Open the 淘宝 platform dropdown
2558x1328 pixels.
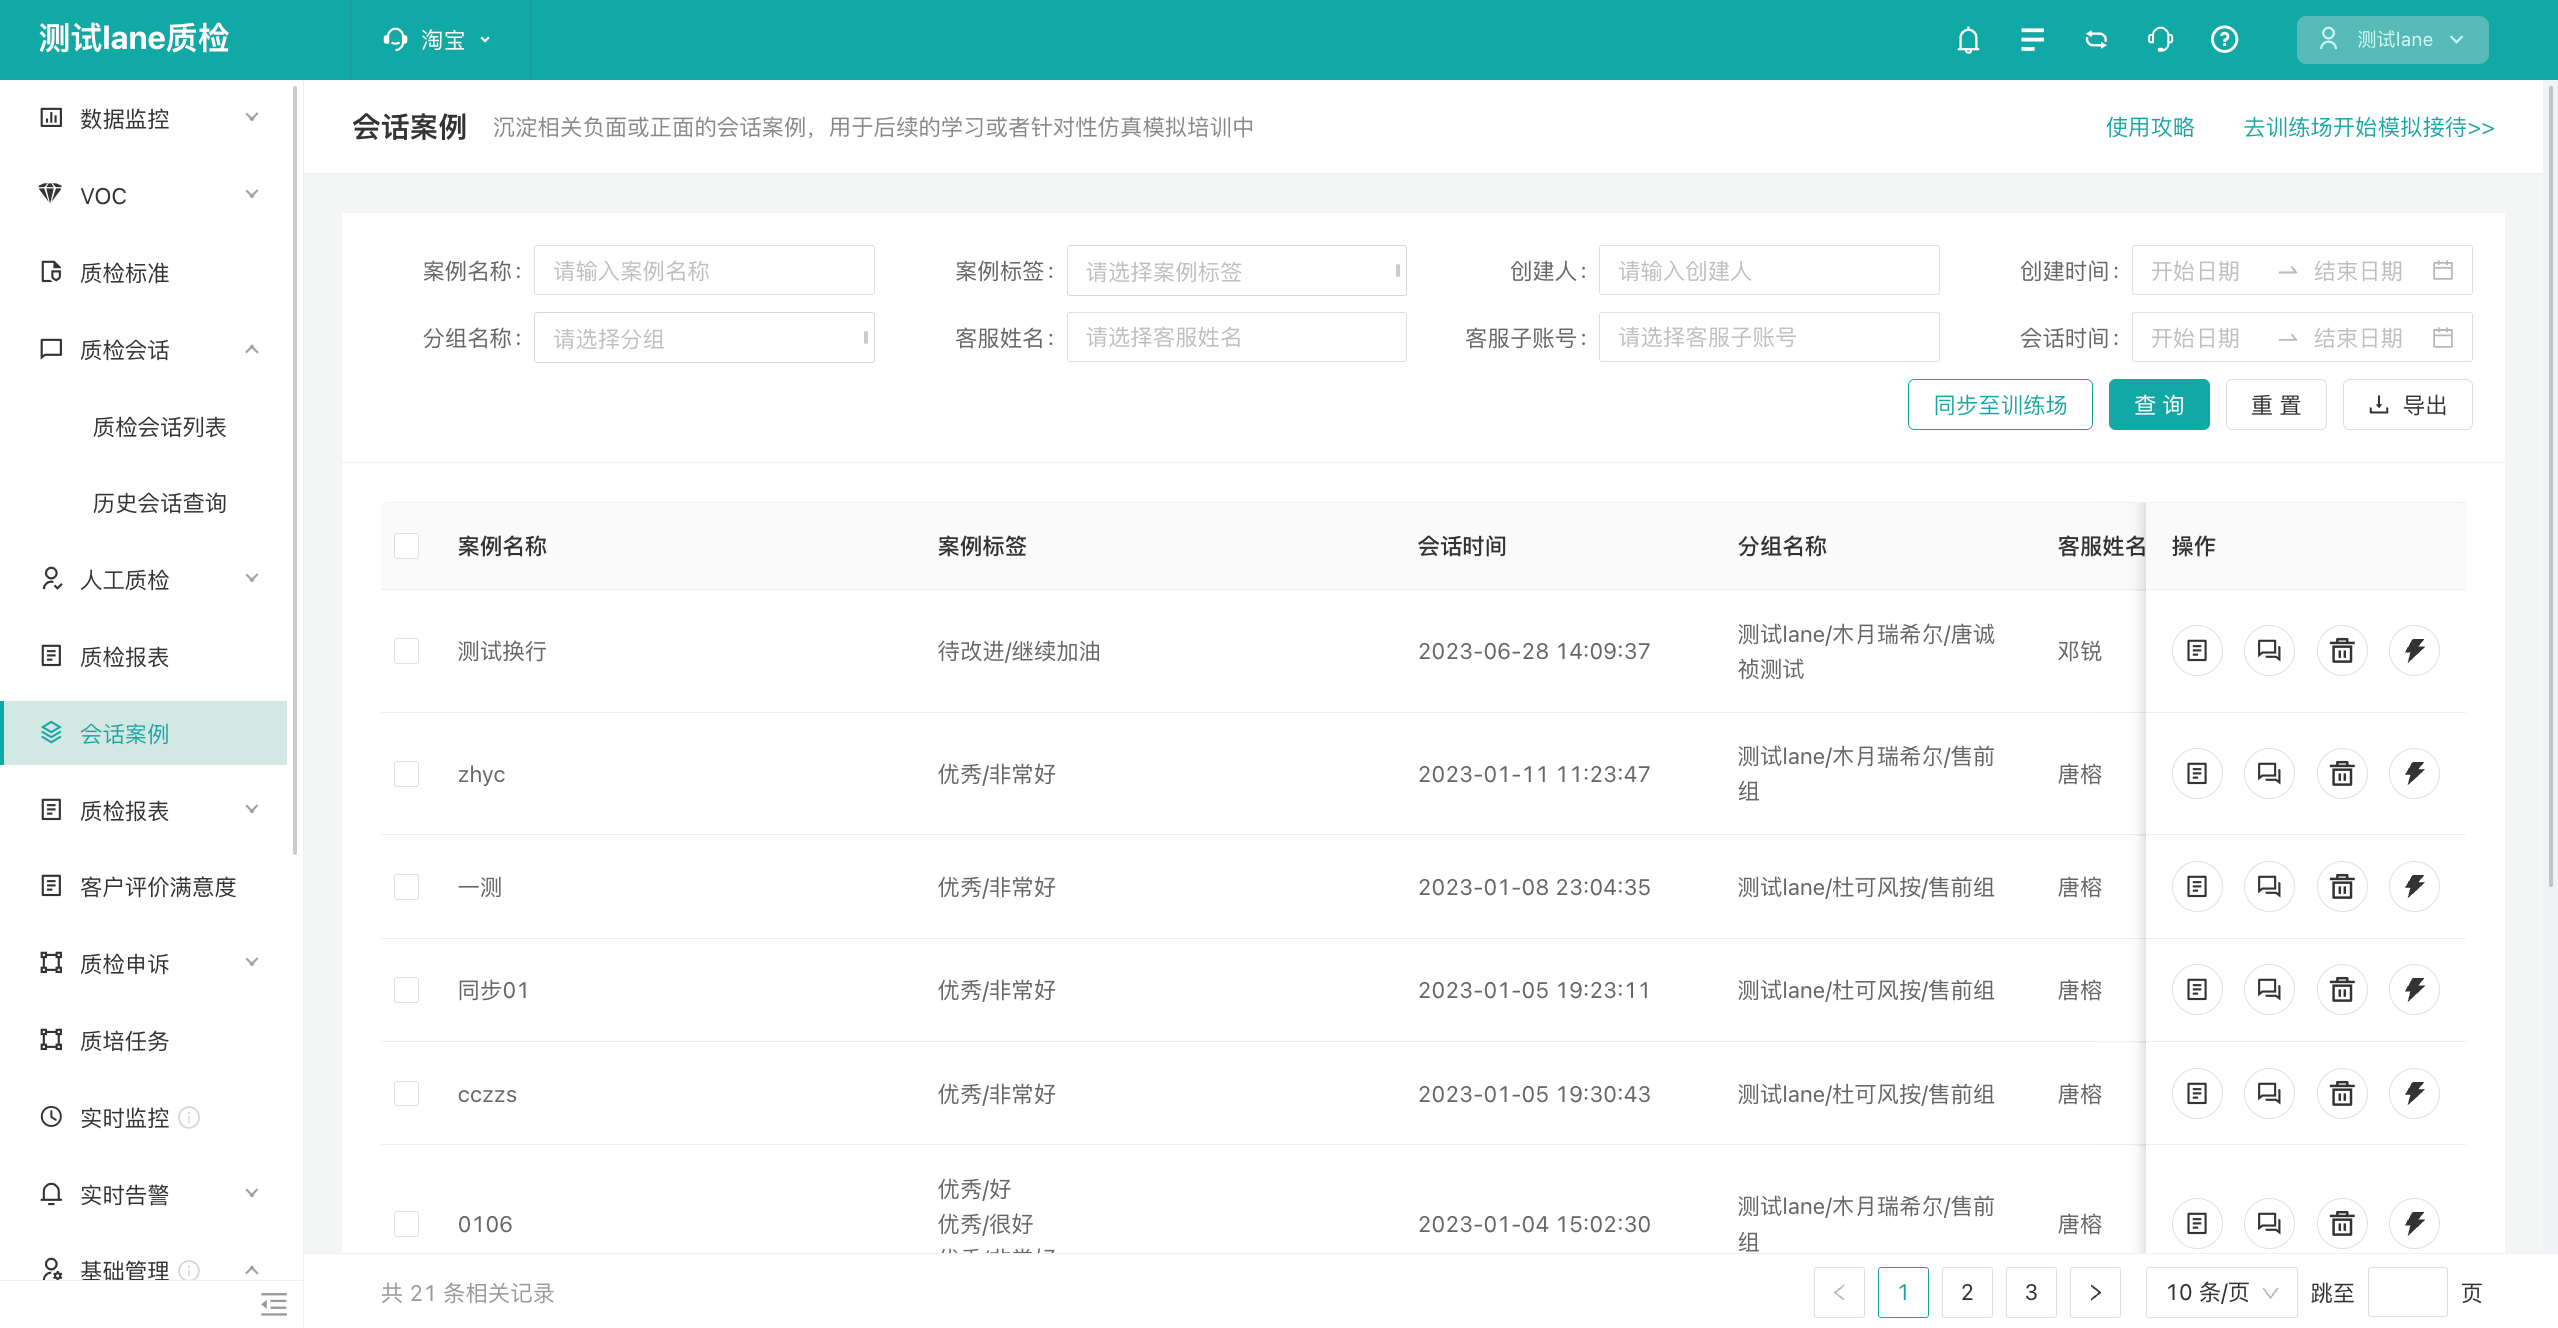pyautogui.click(x=438, y=40)
